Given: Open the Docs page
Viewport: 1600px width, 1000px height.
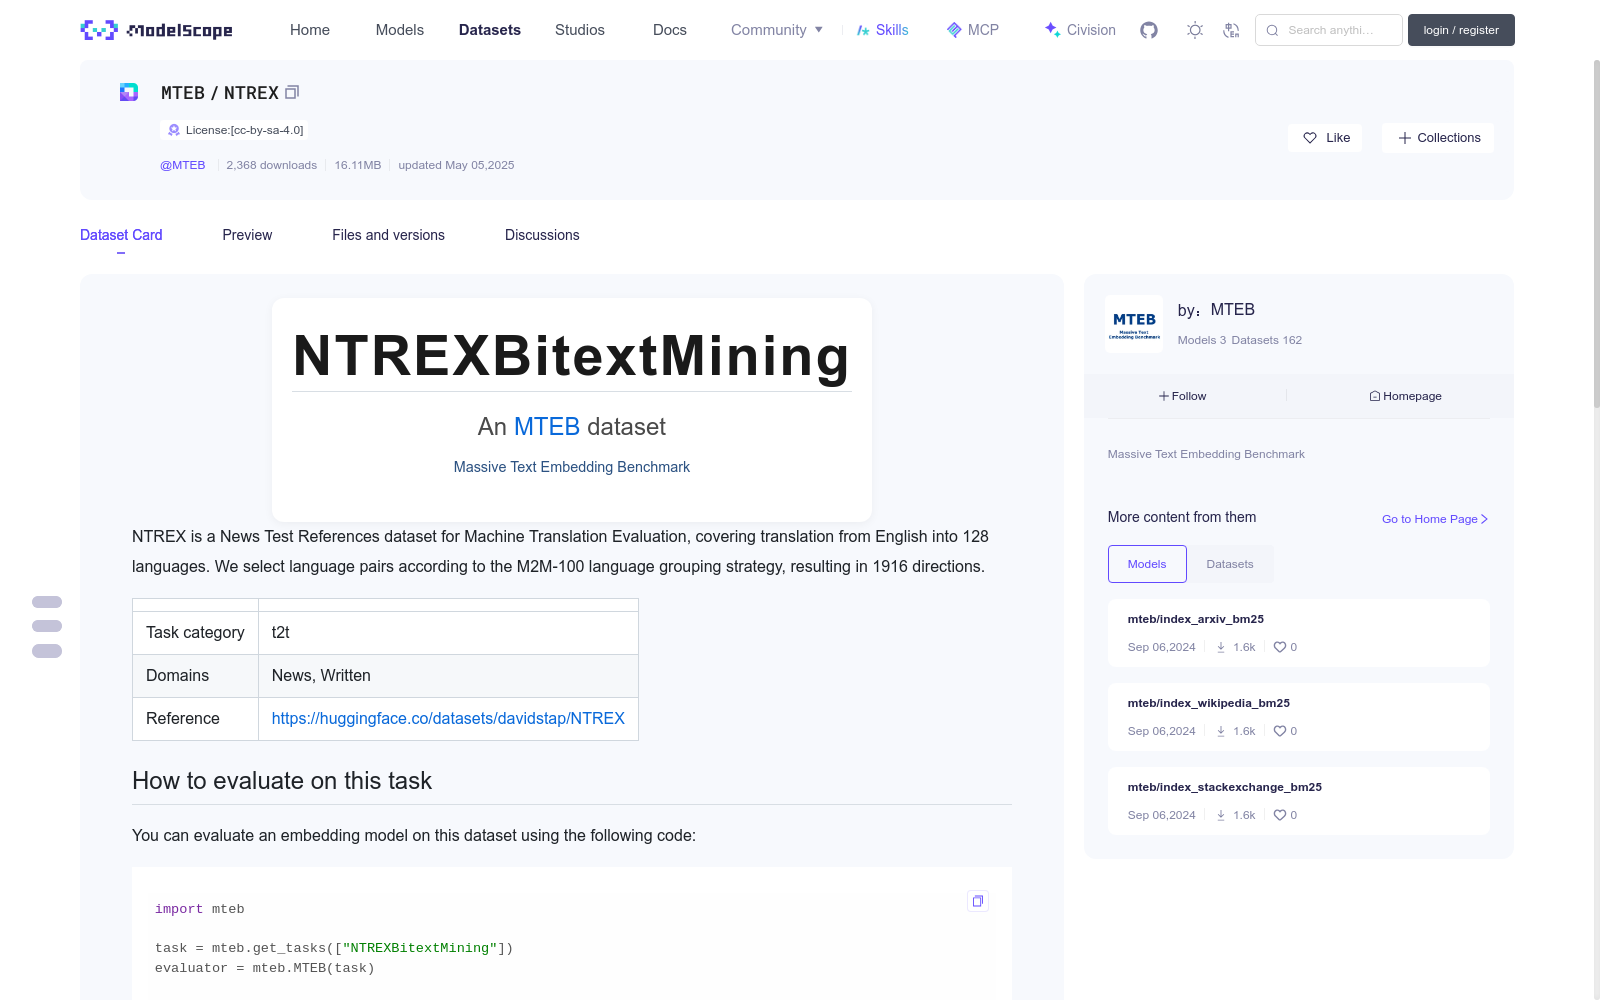Looking at the screenshot, I should [x=670, y=30].
